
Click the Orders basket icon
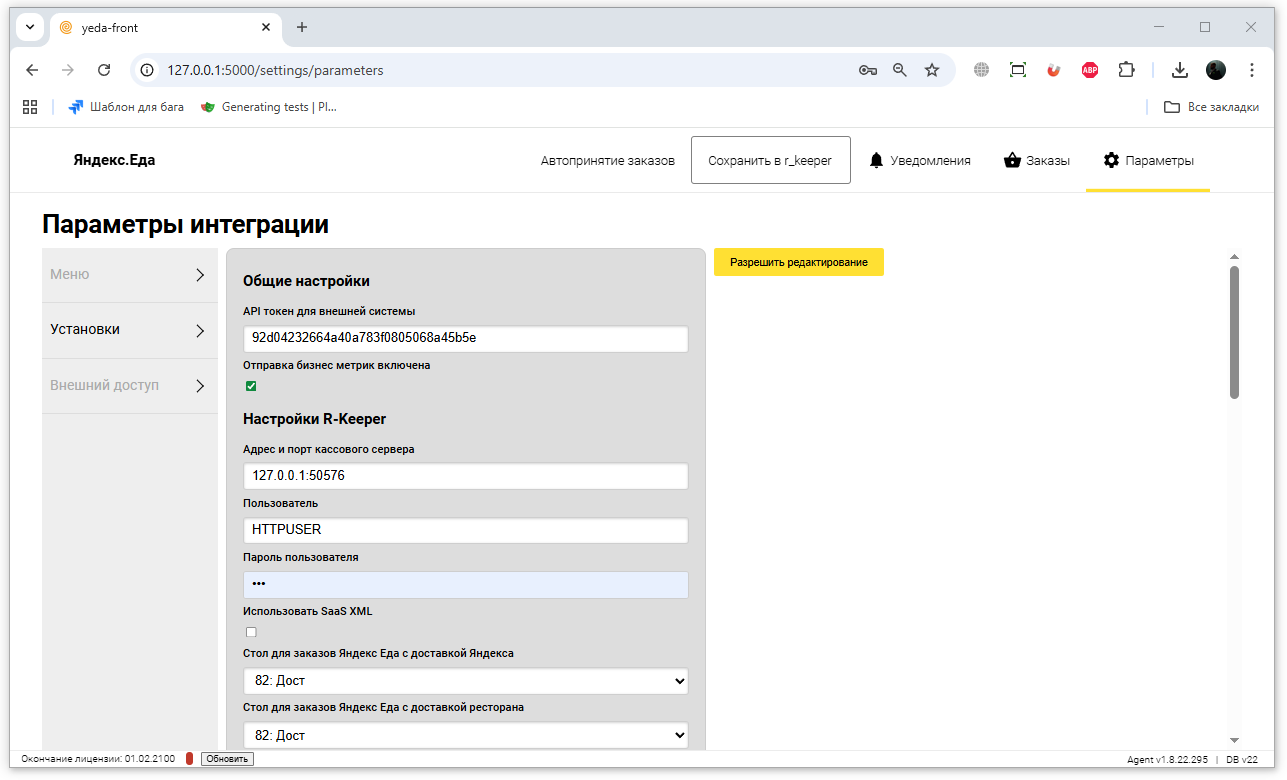[1012, 161]
